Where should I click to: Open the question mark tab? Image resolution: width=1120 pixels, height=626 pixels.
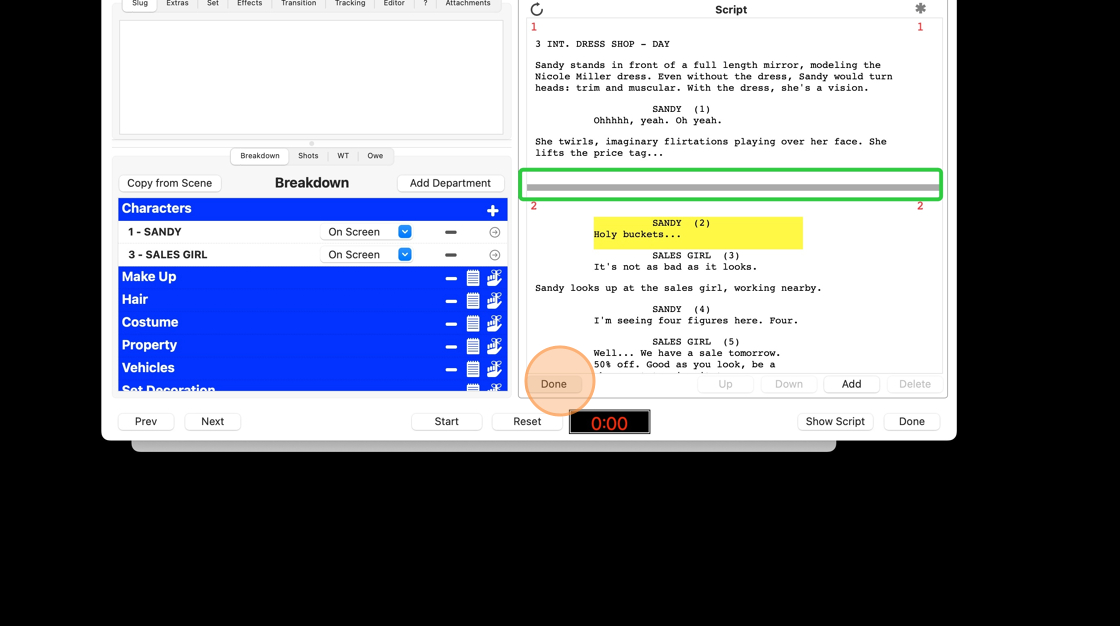425,4
